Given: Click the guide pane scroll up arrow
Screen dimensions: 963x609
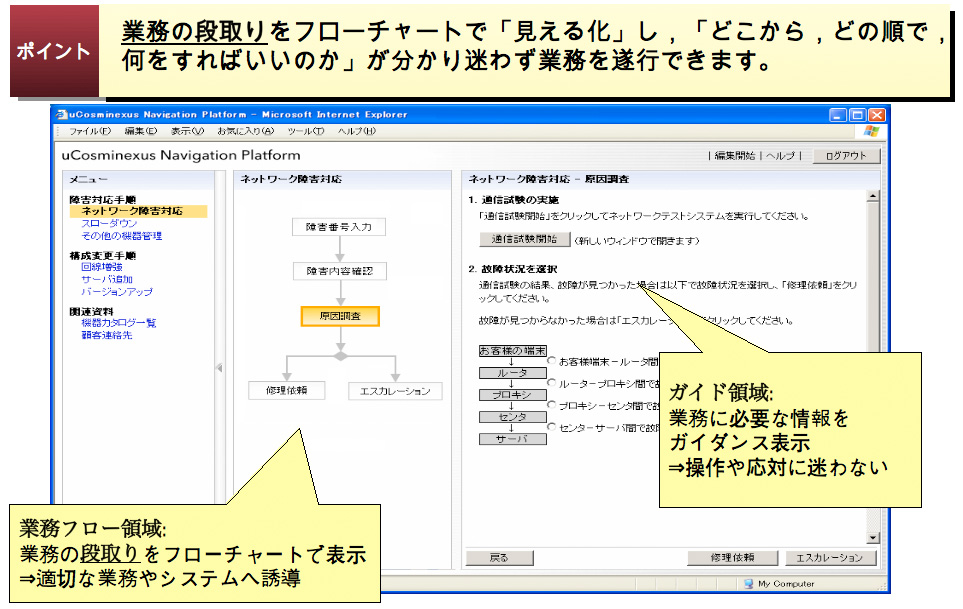Looking at the screenshot, I should coord(873,196).
